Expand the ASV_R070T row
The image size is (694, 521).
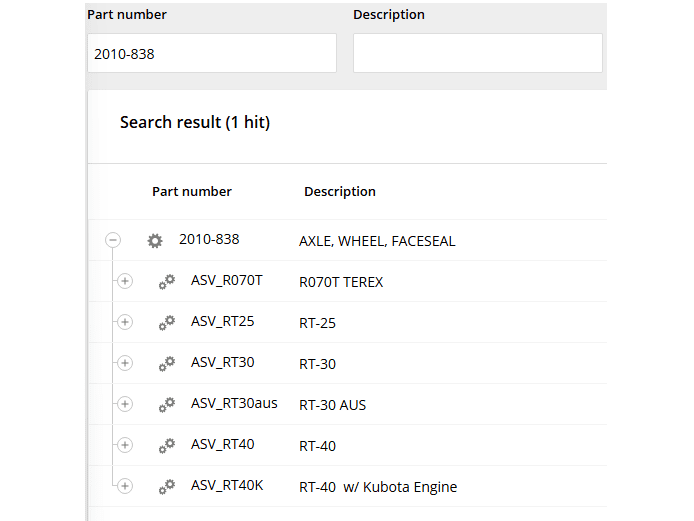click(125, 282)
